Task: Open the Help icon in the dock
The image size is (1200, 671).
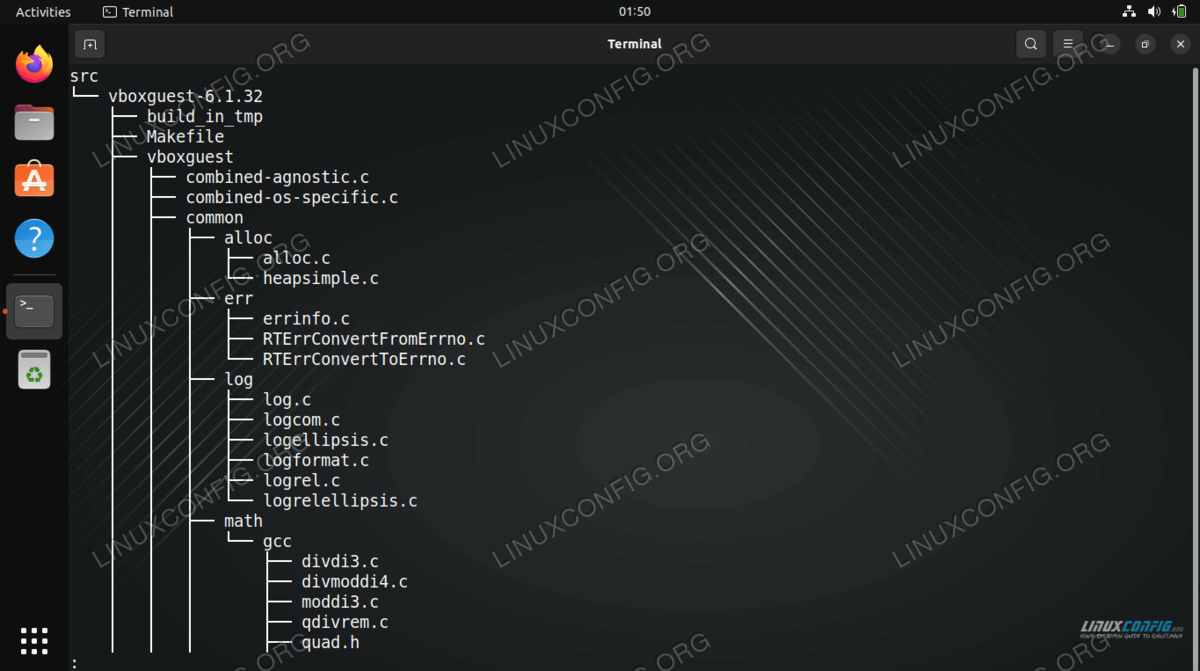Action: 34,239
